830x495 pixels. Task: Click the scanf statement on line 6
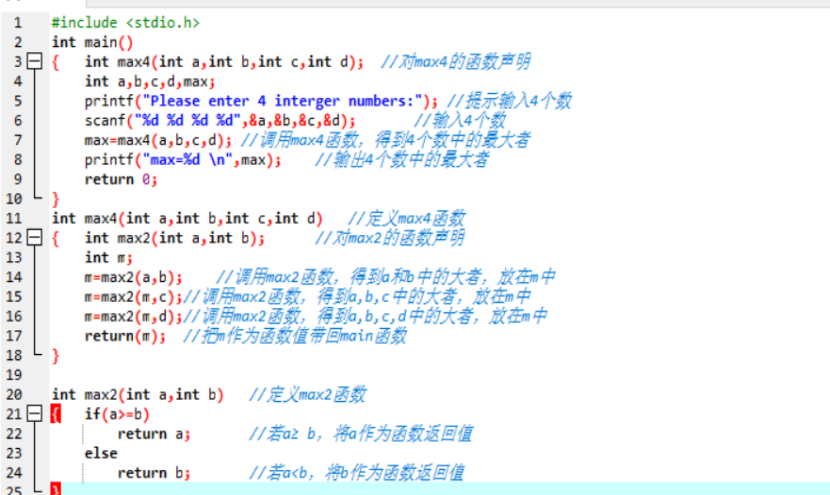220,121
